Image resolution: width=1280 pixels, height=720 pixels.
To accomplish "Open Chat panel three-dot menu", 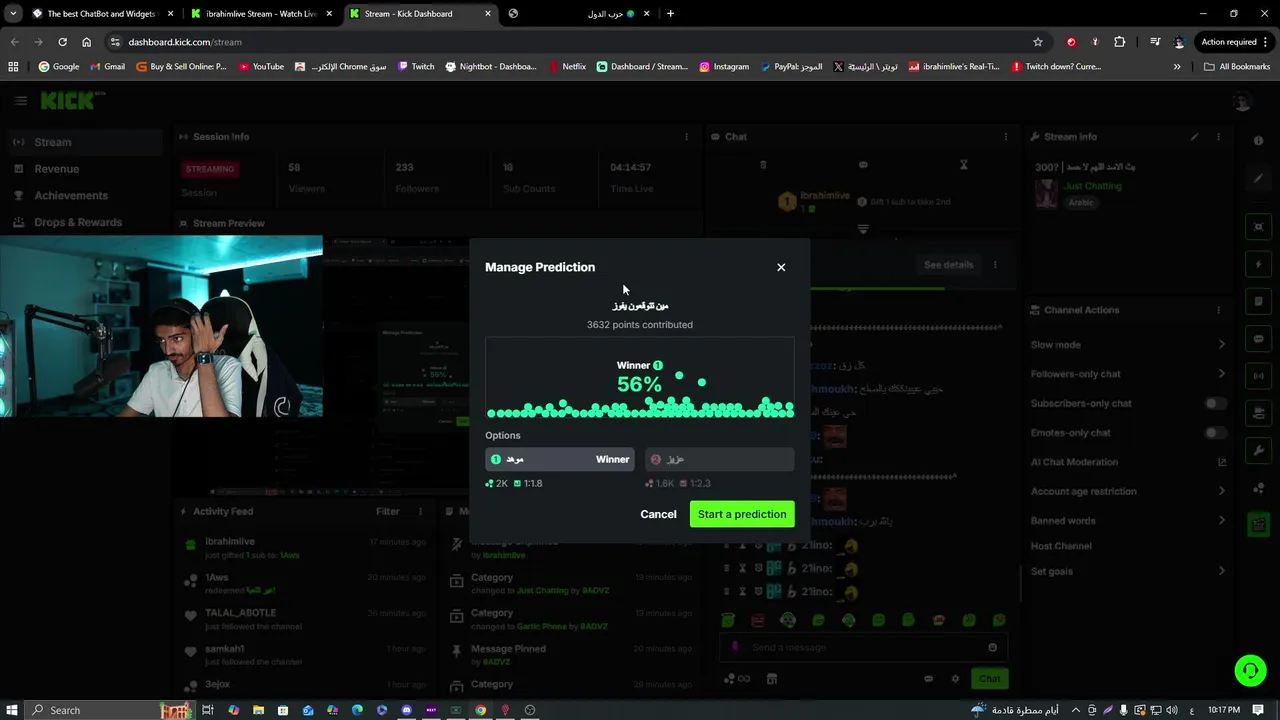I will pos(1005,137).
